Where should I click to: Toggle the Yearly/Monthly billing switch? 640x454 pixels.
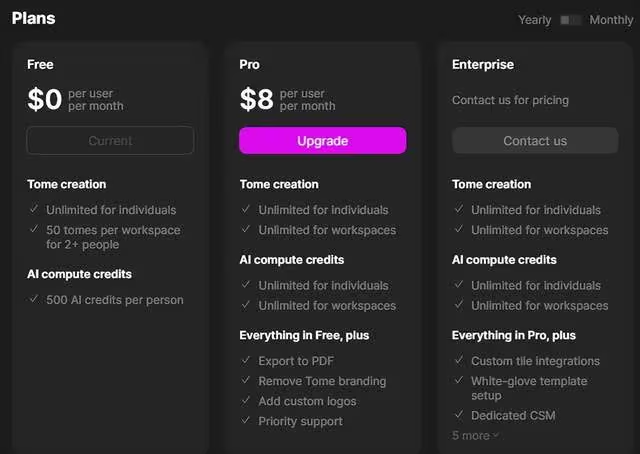(570, 20)
